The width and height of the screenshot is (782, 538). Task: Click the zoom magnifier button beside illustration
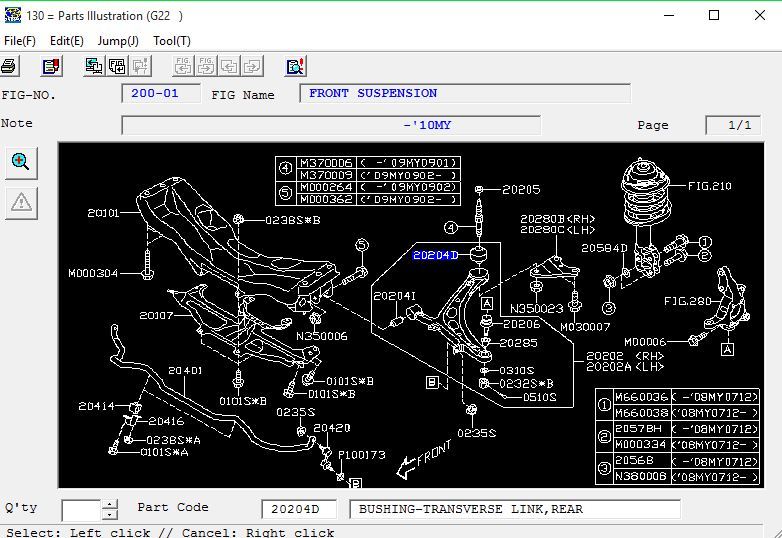click(x=21, y=163)
